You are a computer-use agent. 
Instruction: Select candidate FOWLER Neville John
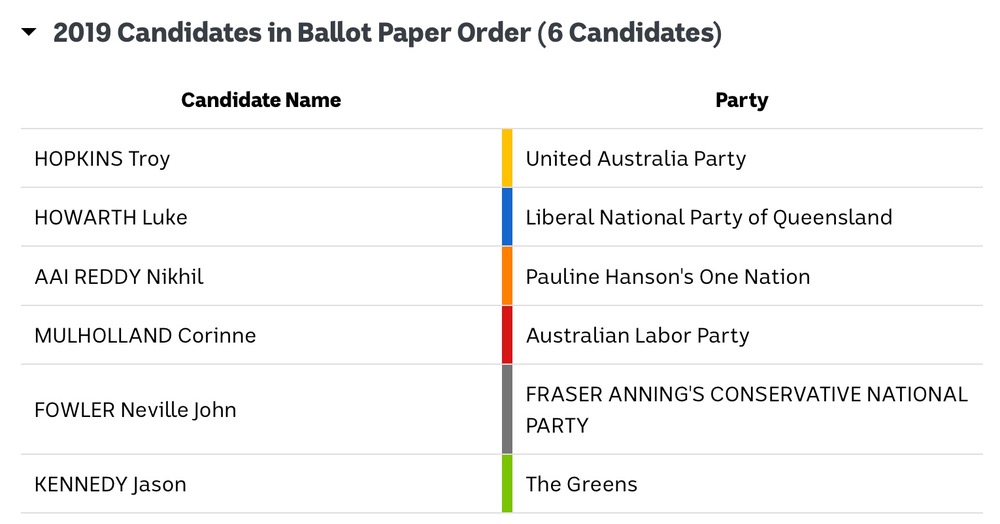135,409
